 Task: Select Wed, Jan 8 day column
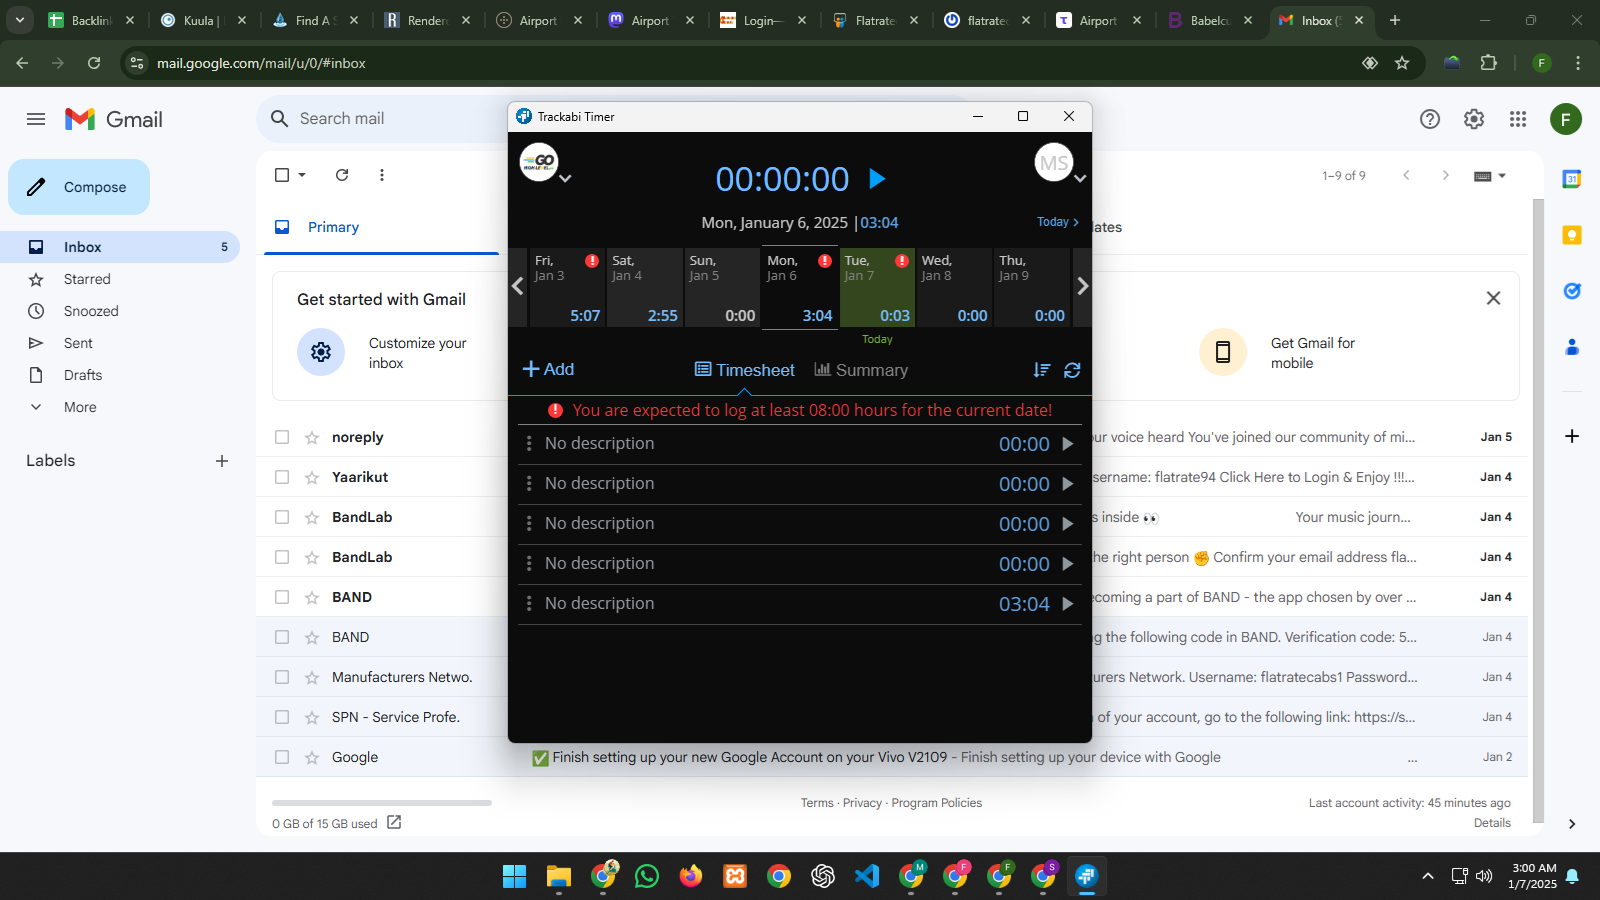[954, 288]
